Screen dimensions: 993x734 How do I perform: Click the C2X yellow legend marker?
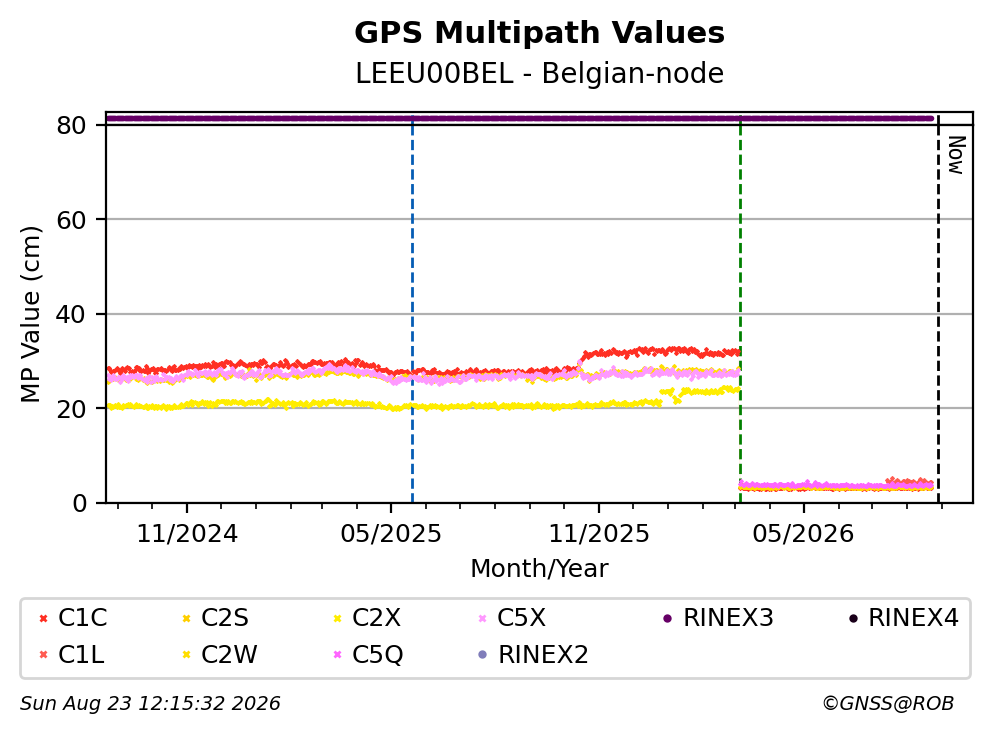click(x=338, y=619)
